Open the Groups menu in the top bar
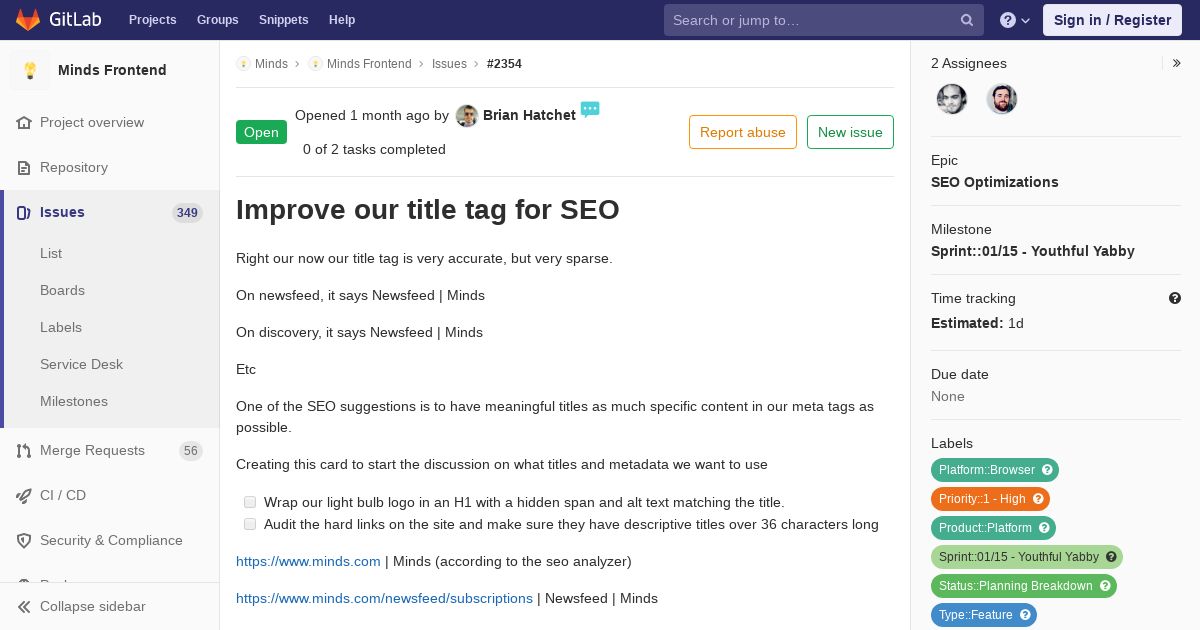Image resolution: width=1200 pixels, height=630 pixels. point(217,20)
